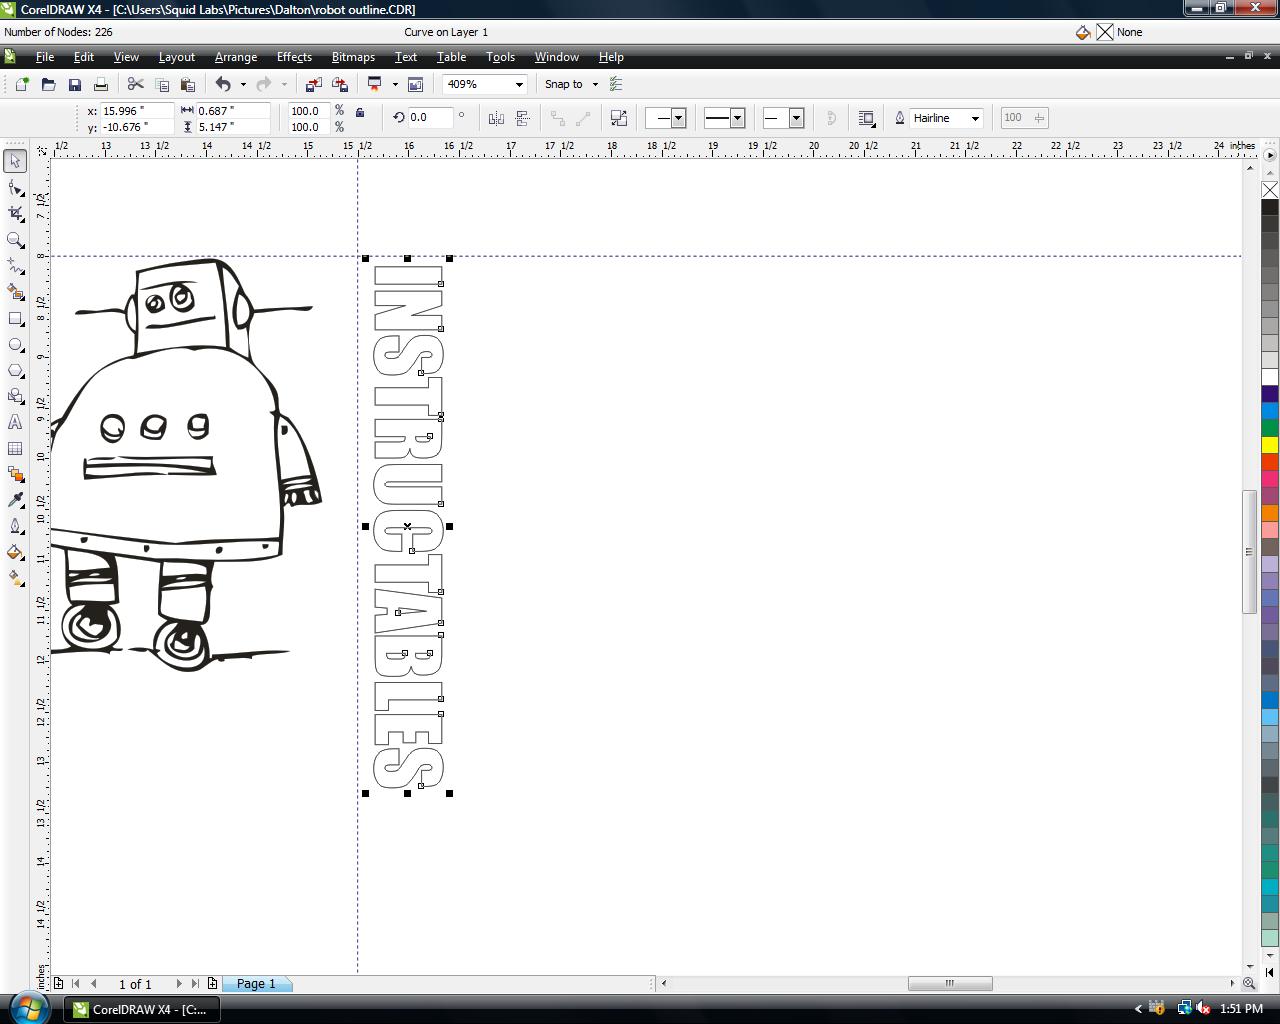Open the Bitmaps menu
This screenshot has height=1024, width=1280.
click(353, 57)
